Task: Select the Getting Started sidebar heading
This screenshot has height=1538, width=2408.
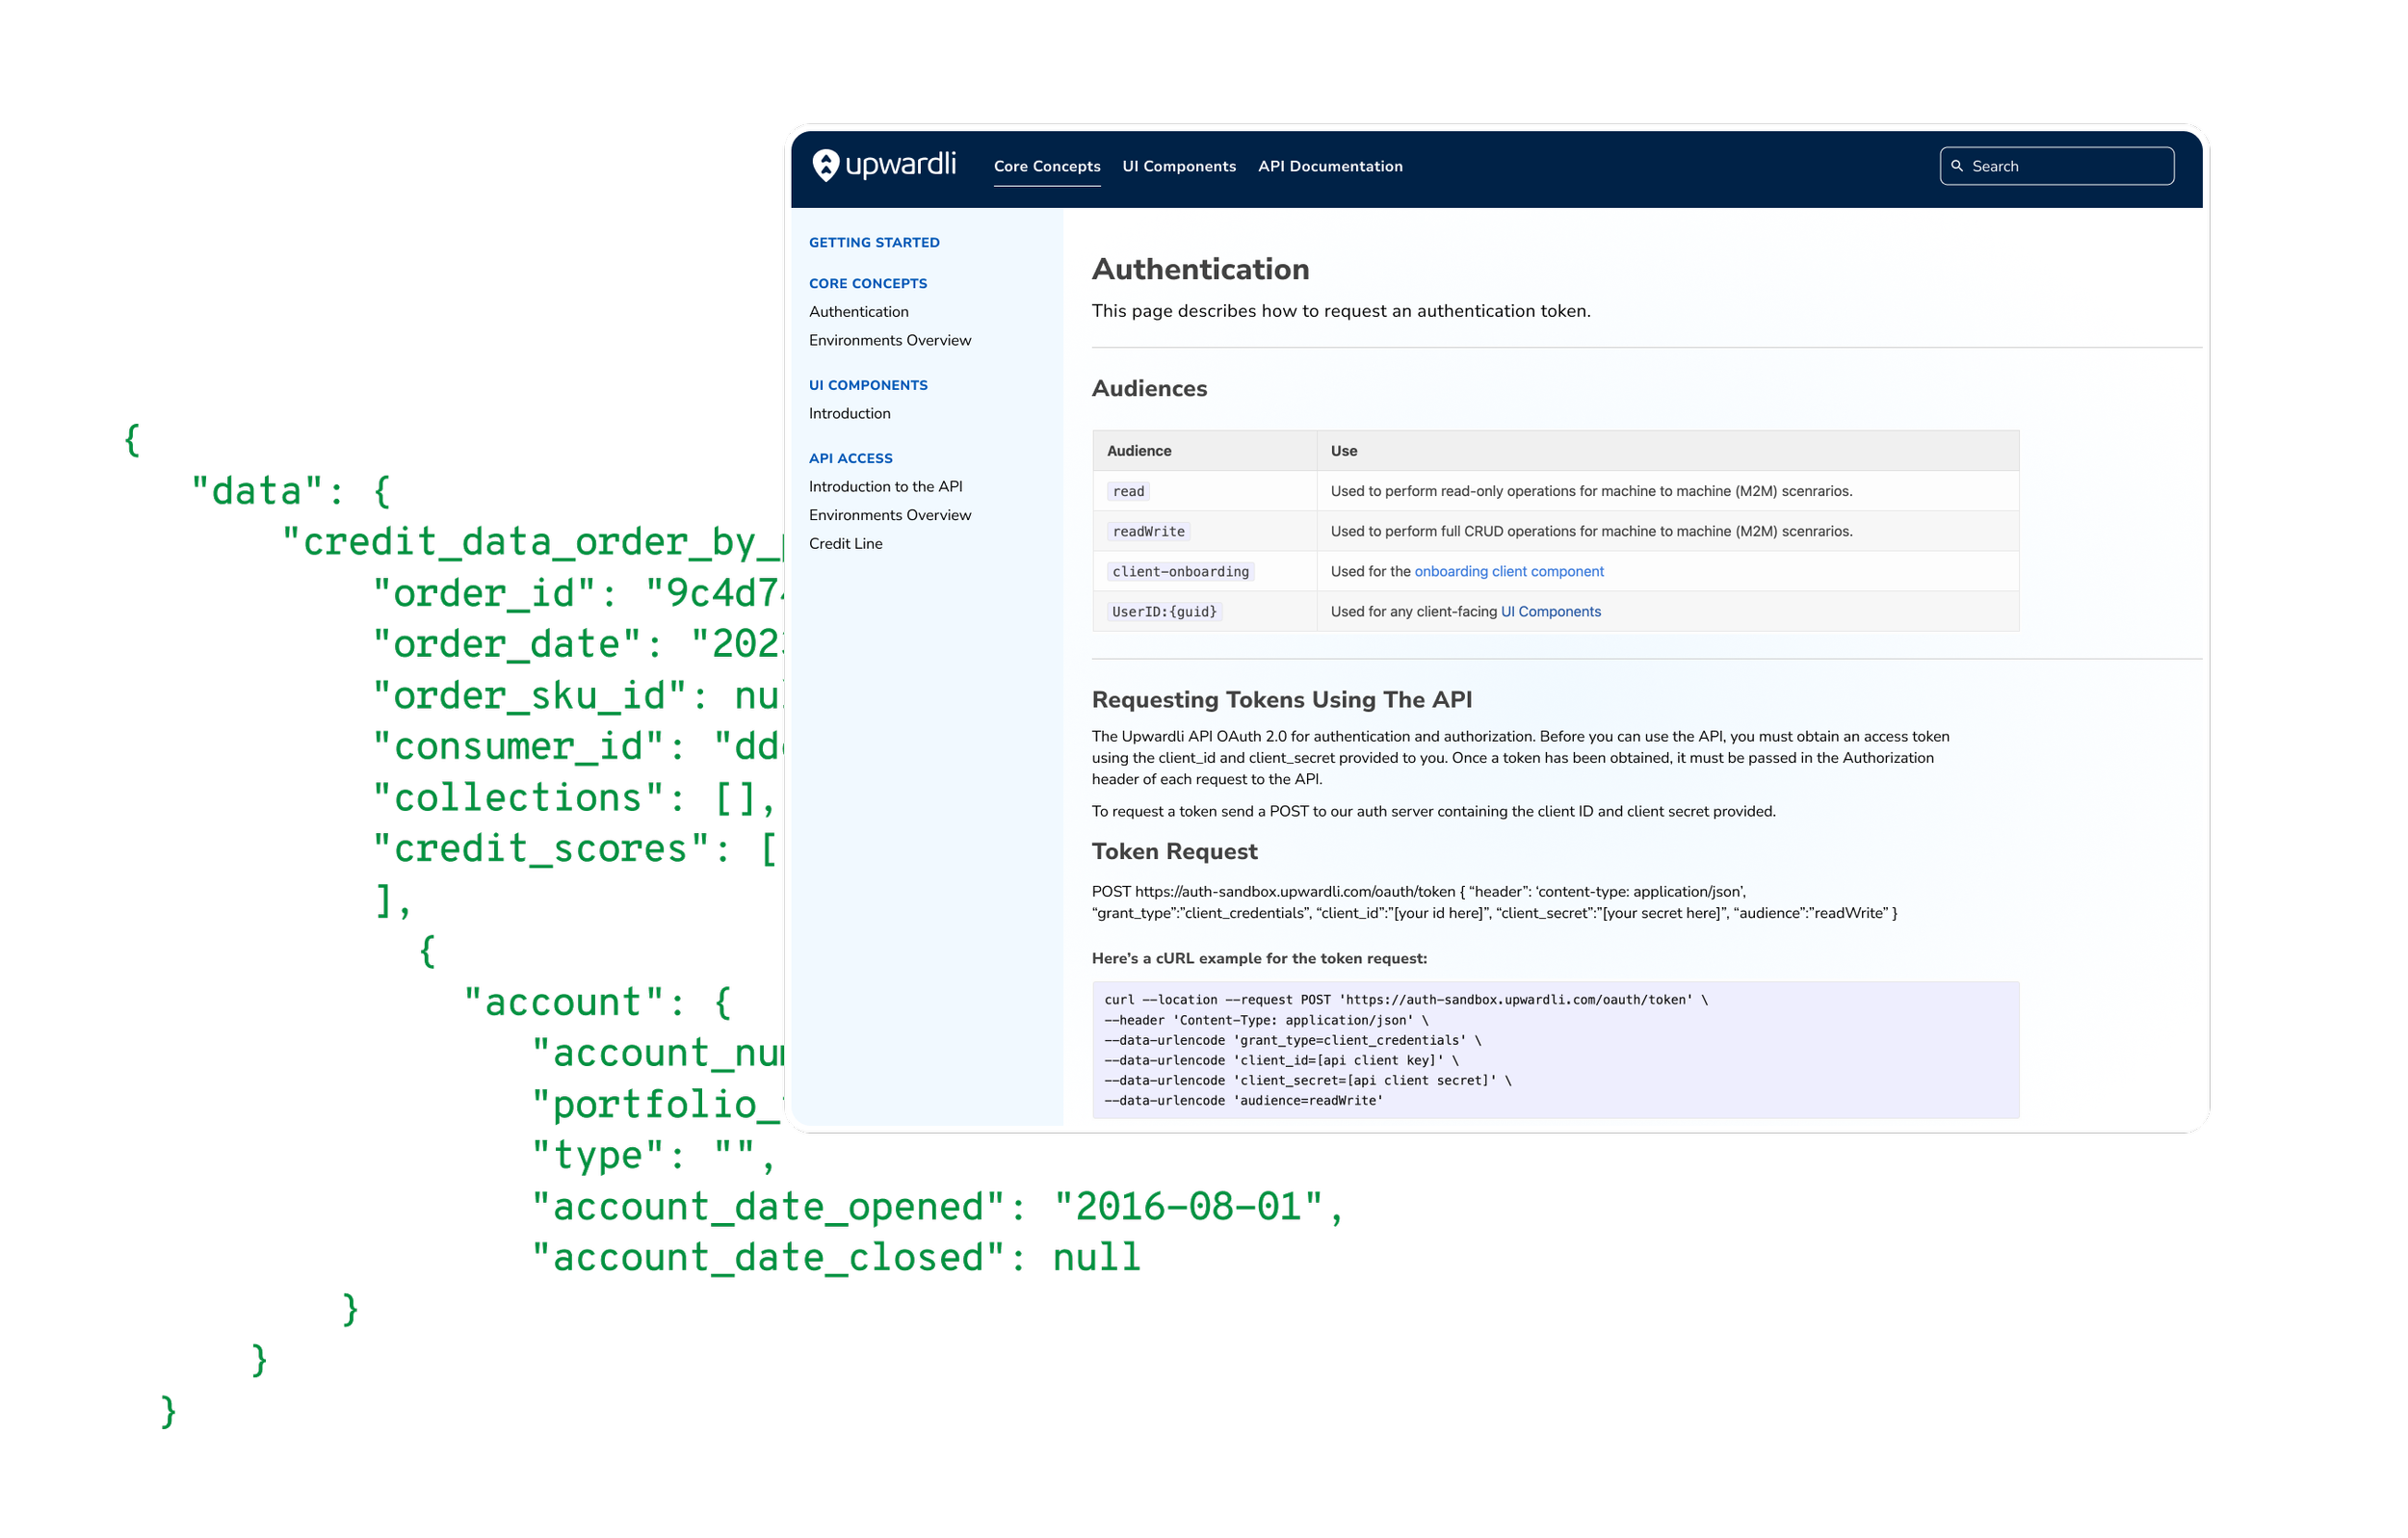Action: coord(873,242)
